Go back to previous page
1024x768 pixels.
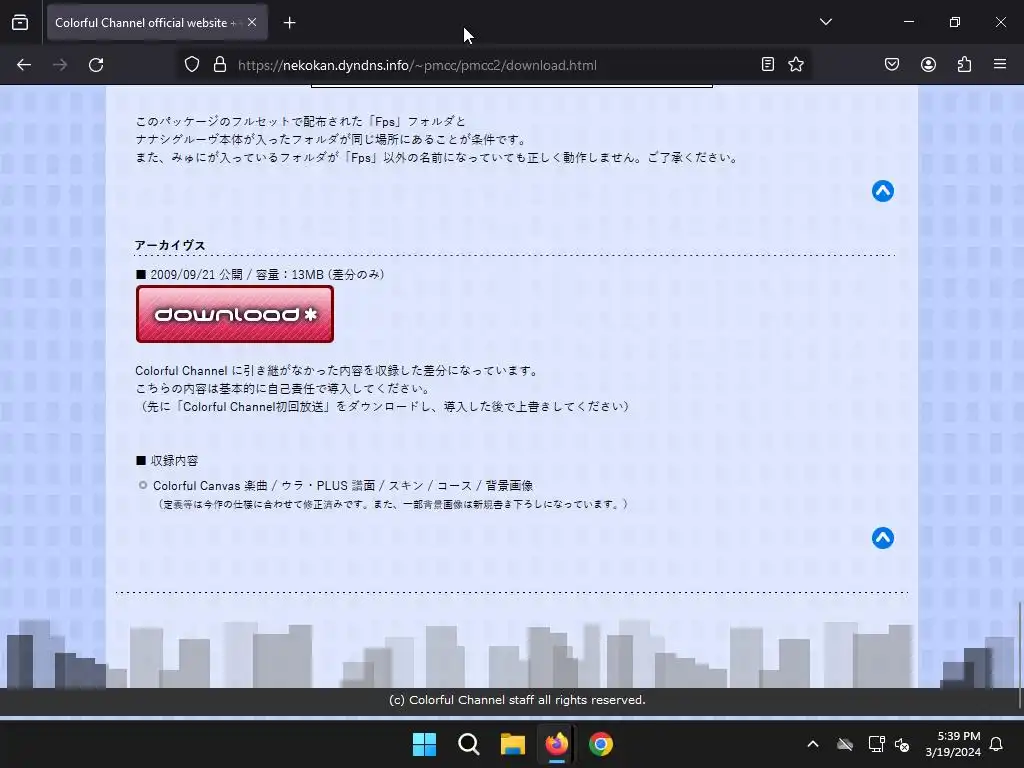point(24,65)
